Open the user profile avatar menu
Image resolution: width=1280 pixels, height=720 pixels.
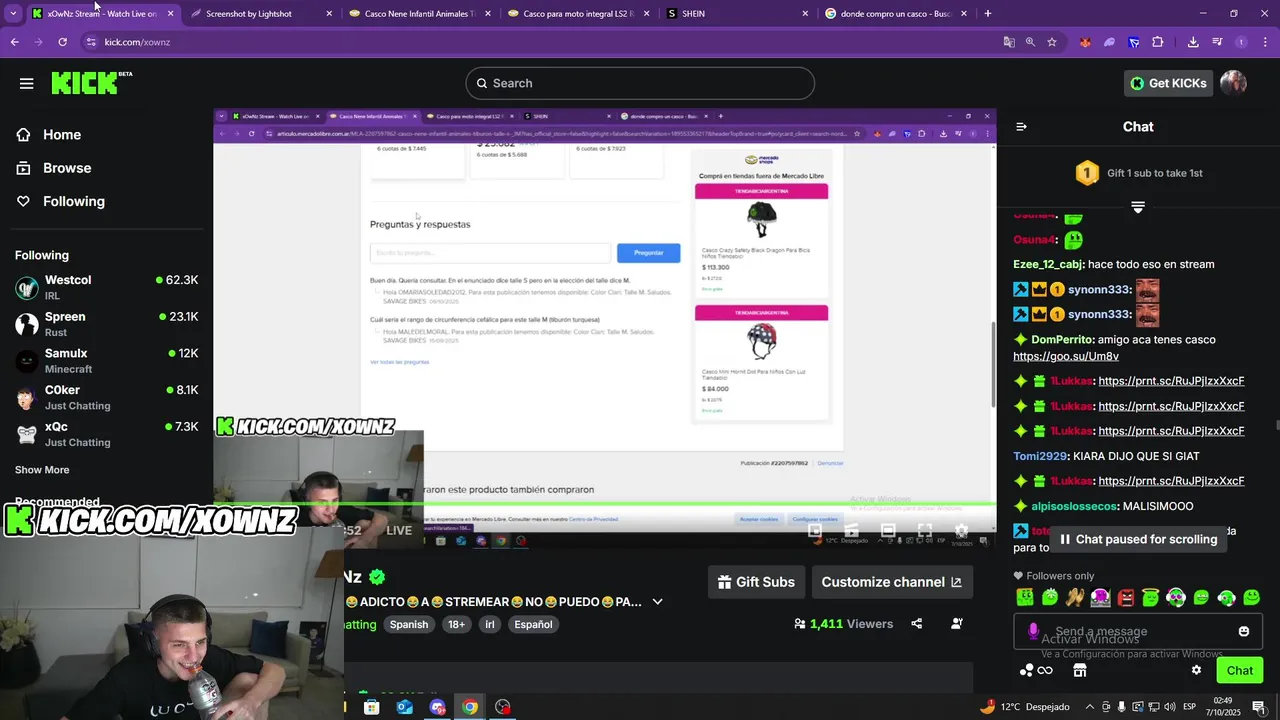tap(1233, 83)
